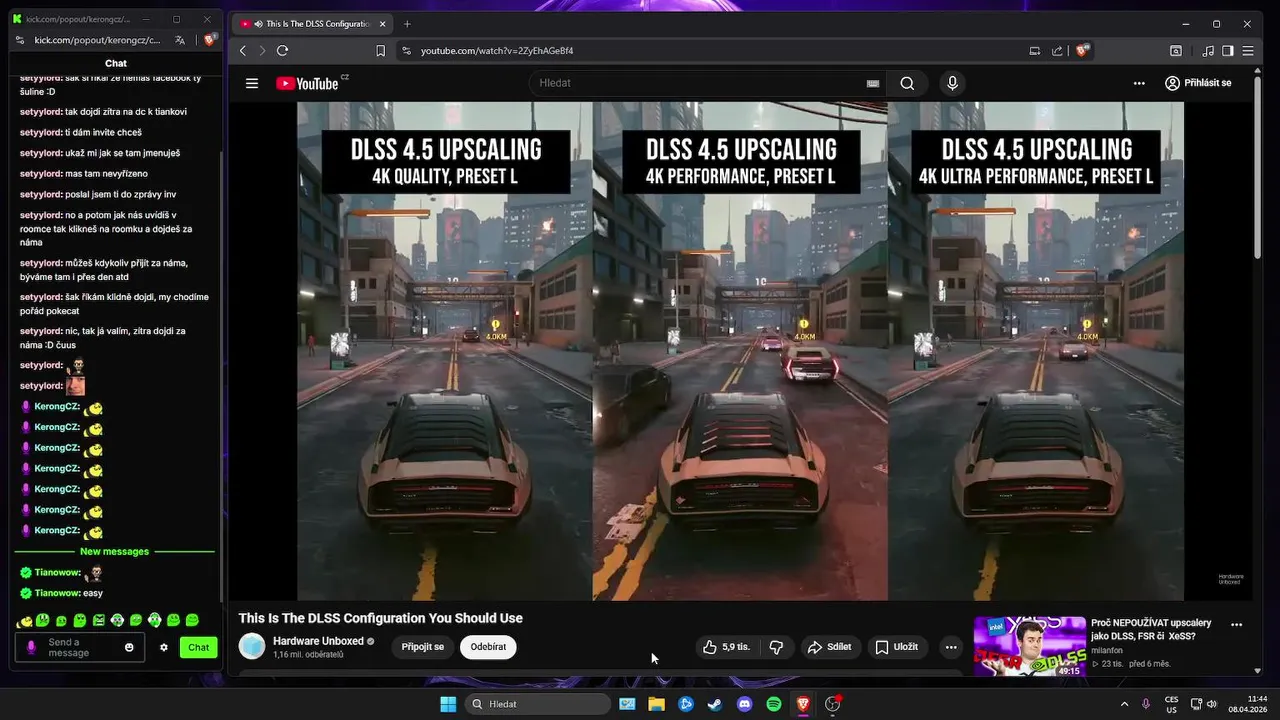The width and height of the screenshot is (1280, 720).
Task: Open the page search icon in browser toolbar
Action: tap(1176, 50)
